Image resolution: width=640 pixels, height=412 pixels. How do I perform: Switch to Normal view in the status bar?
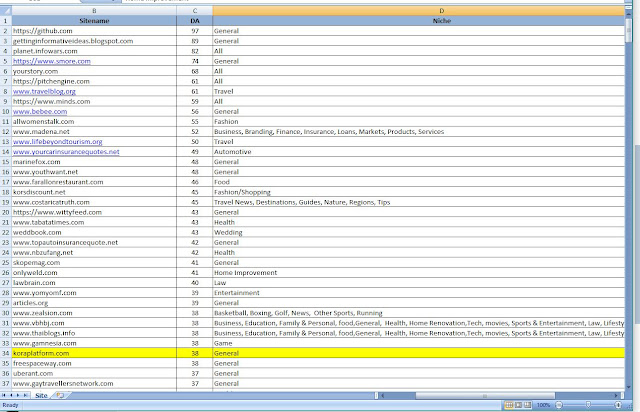coord(509,405)
